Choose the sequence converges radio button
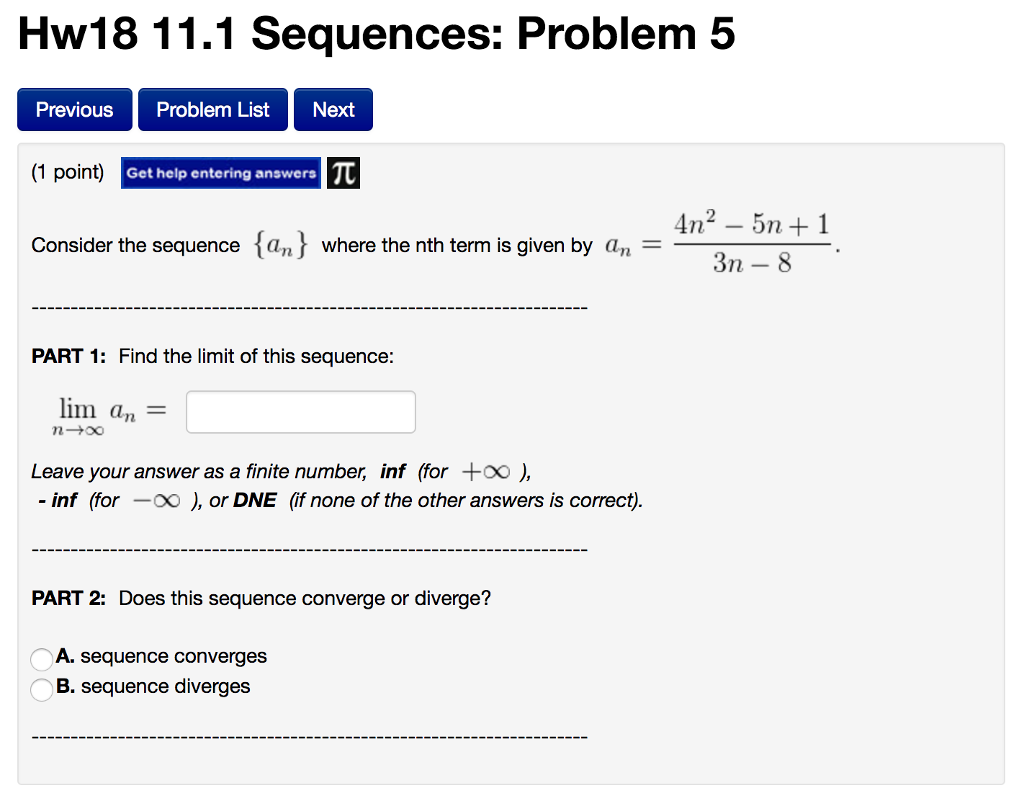Image resolution: width=1024 pixels, height=801 pixels. pos(41,658)
